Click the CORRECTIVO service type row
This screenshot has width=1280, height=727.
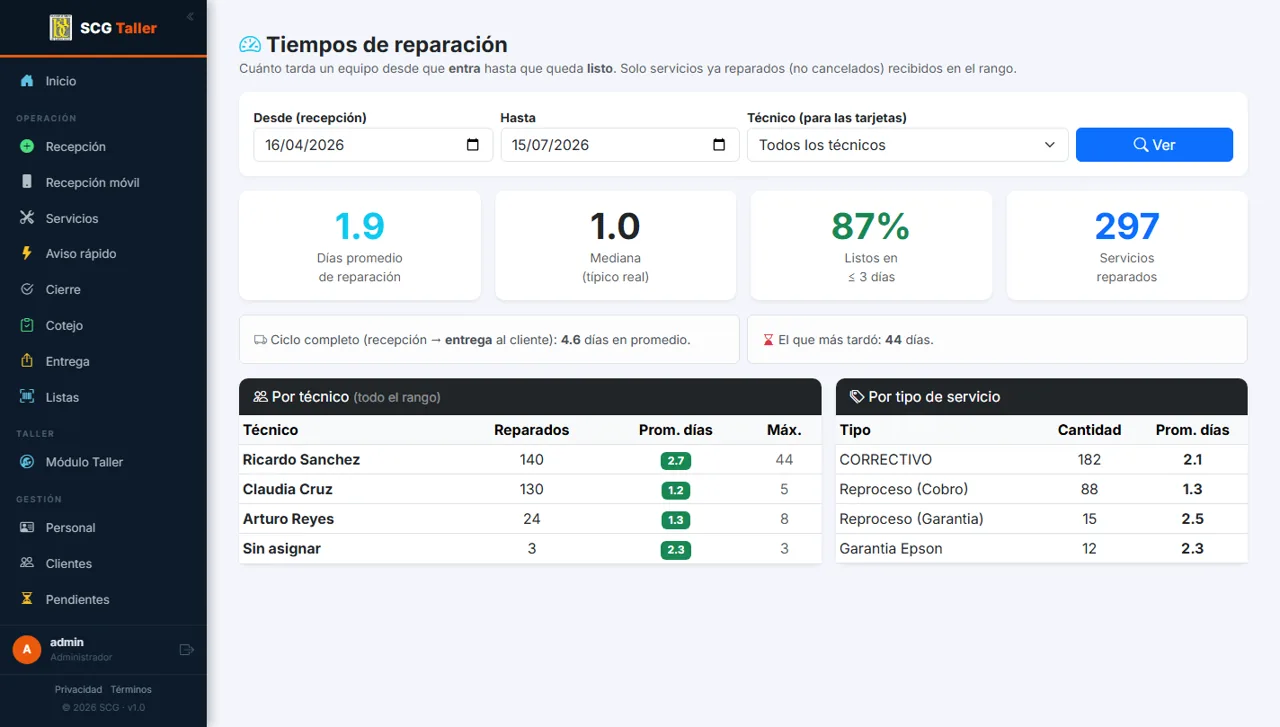[1042, 460]
